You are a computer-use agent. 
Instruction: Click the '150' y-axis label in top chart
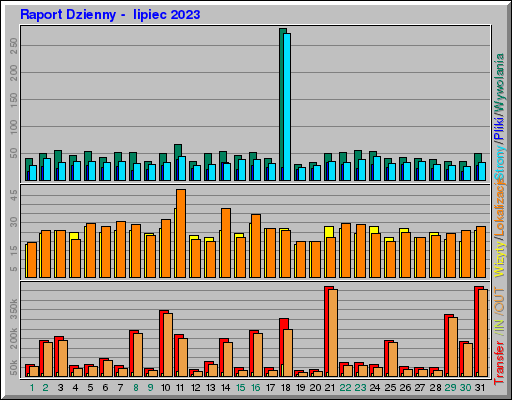pyautogui.click(x=14, y=100)
